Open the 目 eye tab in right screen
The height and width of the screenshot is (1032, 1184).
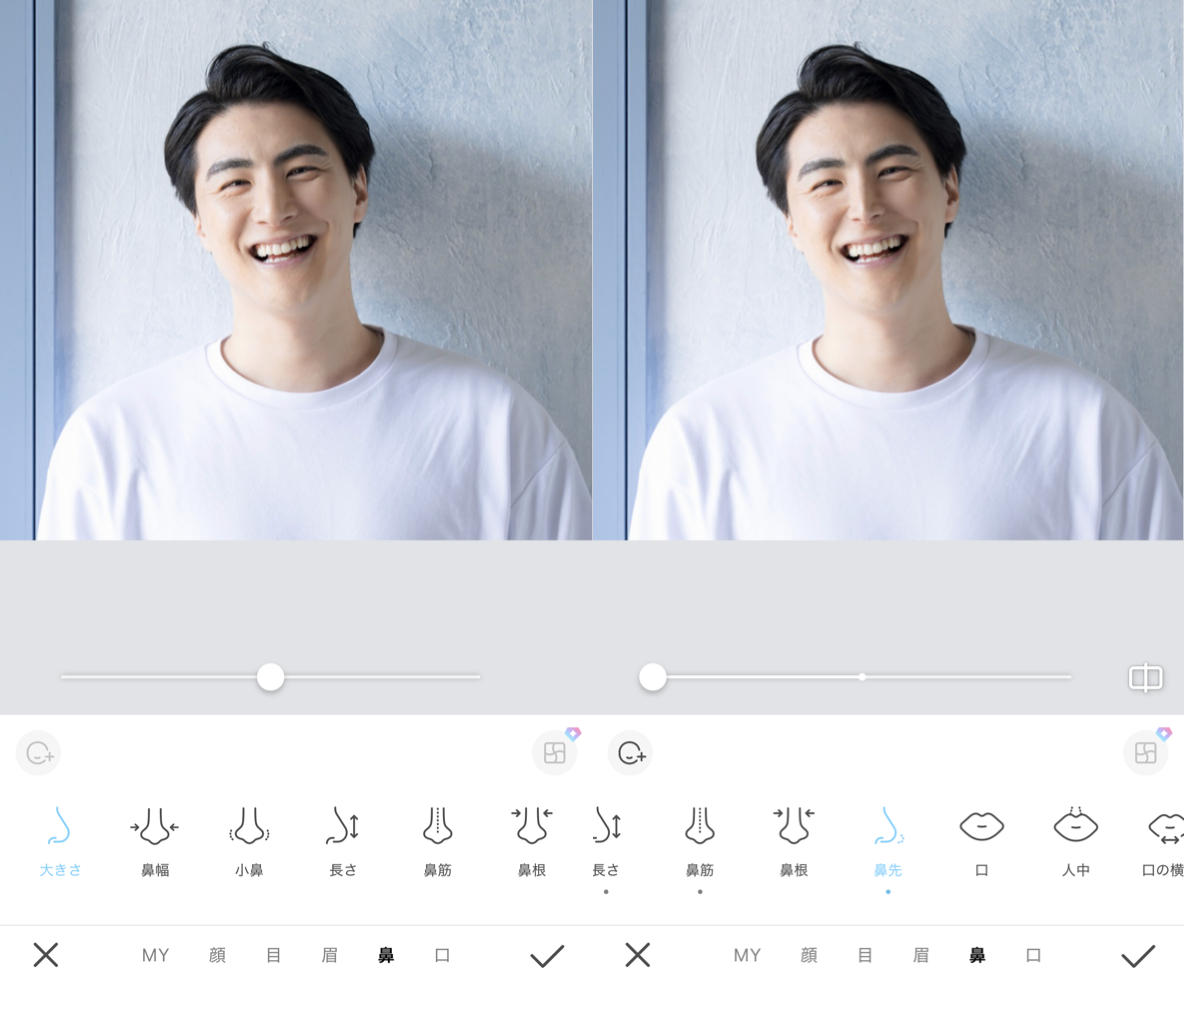[865, 955]
